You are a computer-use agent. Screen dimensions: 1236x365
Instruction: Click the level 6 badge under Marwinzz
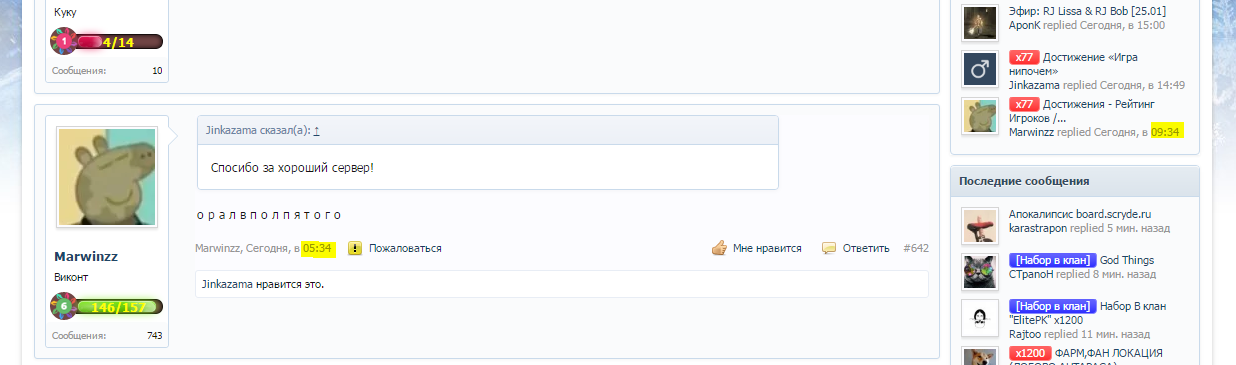(x=64, y=307)
